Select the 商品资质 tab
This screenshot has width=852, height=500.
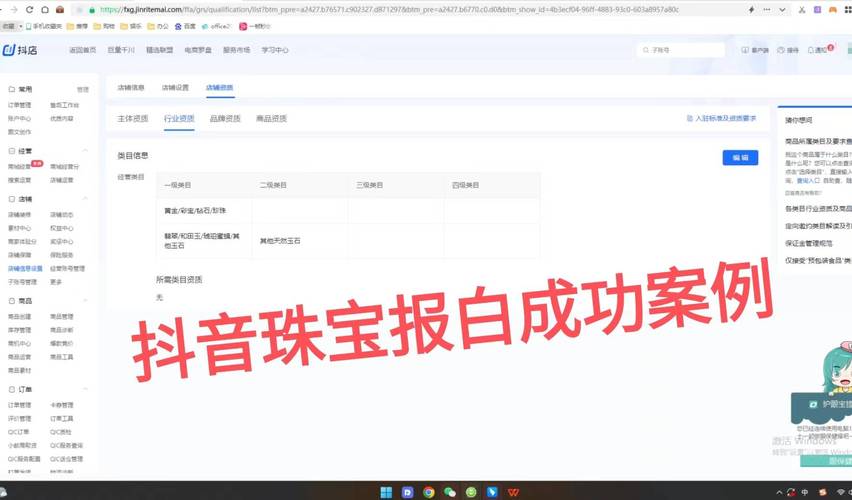(271, 118)
